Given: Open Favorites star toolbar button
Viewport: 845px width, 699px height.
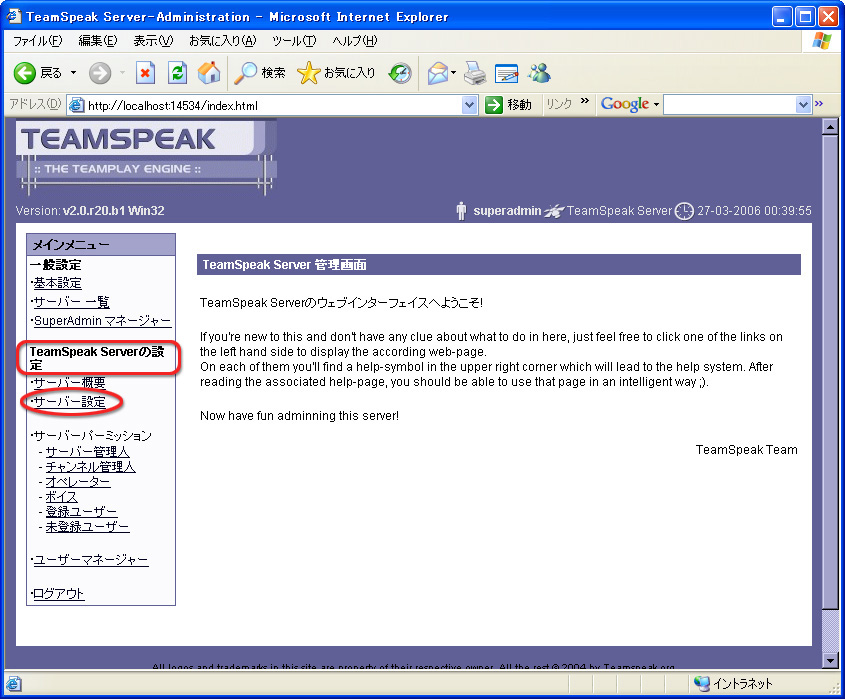Looking at the screenshot, I should point(336,73).
